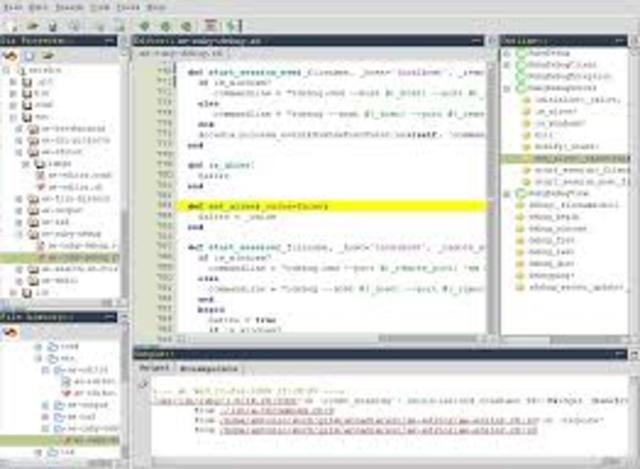Minimize the outline panel via its title dash
640x469 pixels.
coord(620,40)
